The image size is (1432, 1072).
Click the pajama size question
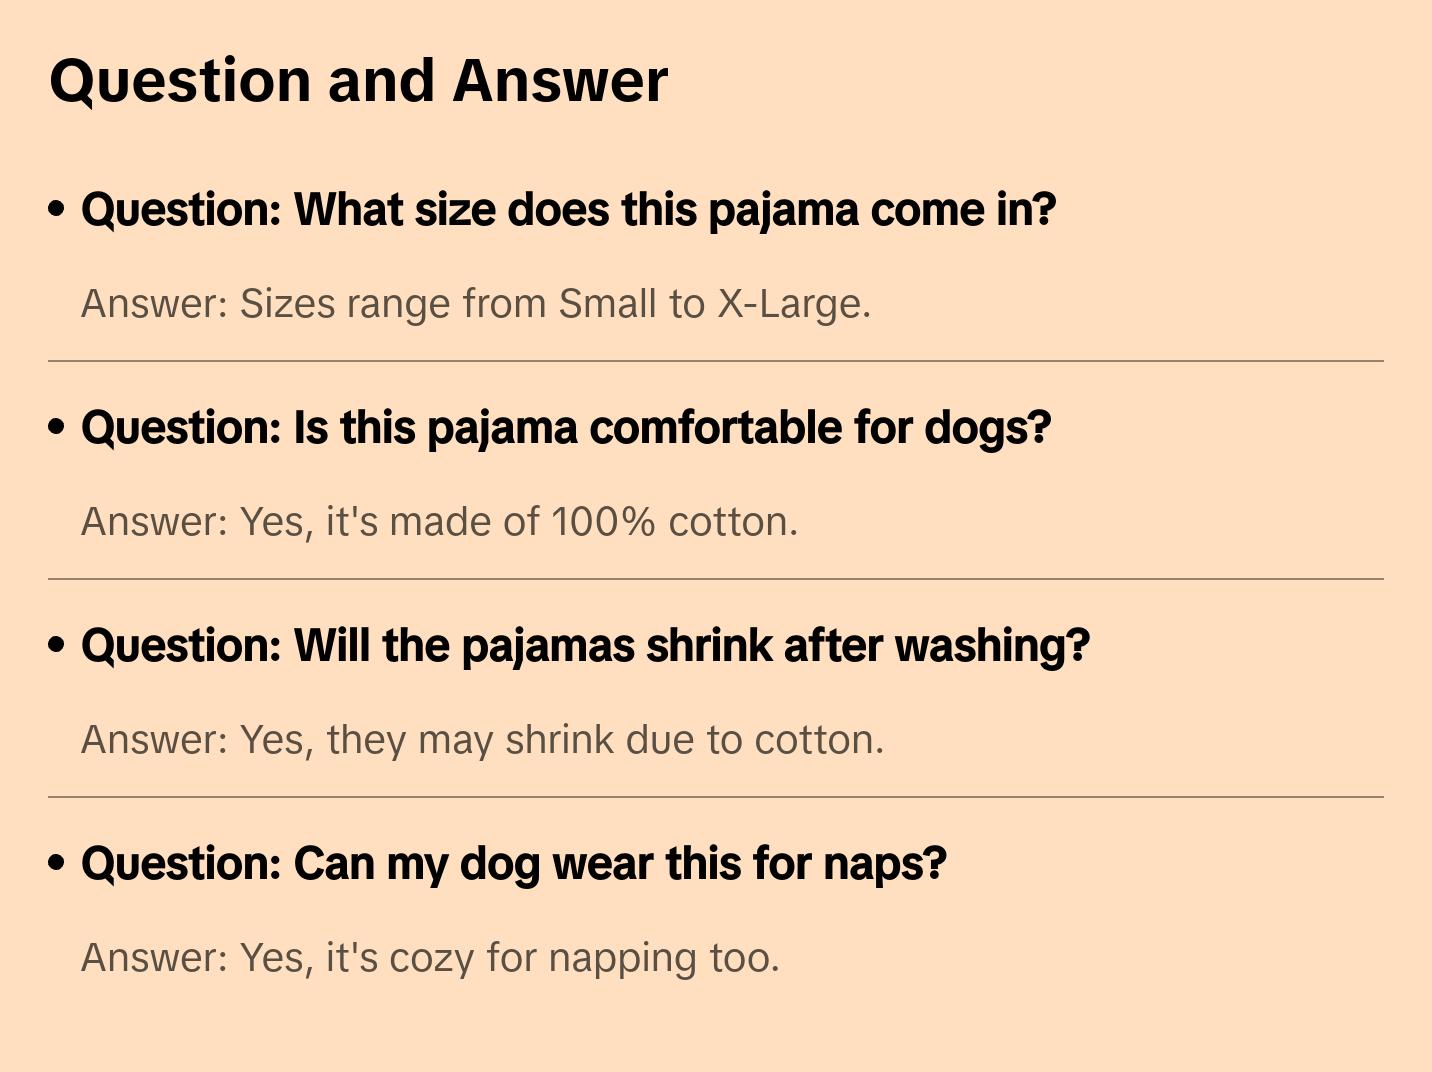tap(568, 210)
